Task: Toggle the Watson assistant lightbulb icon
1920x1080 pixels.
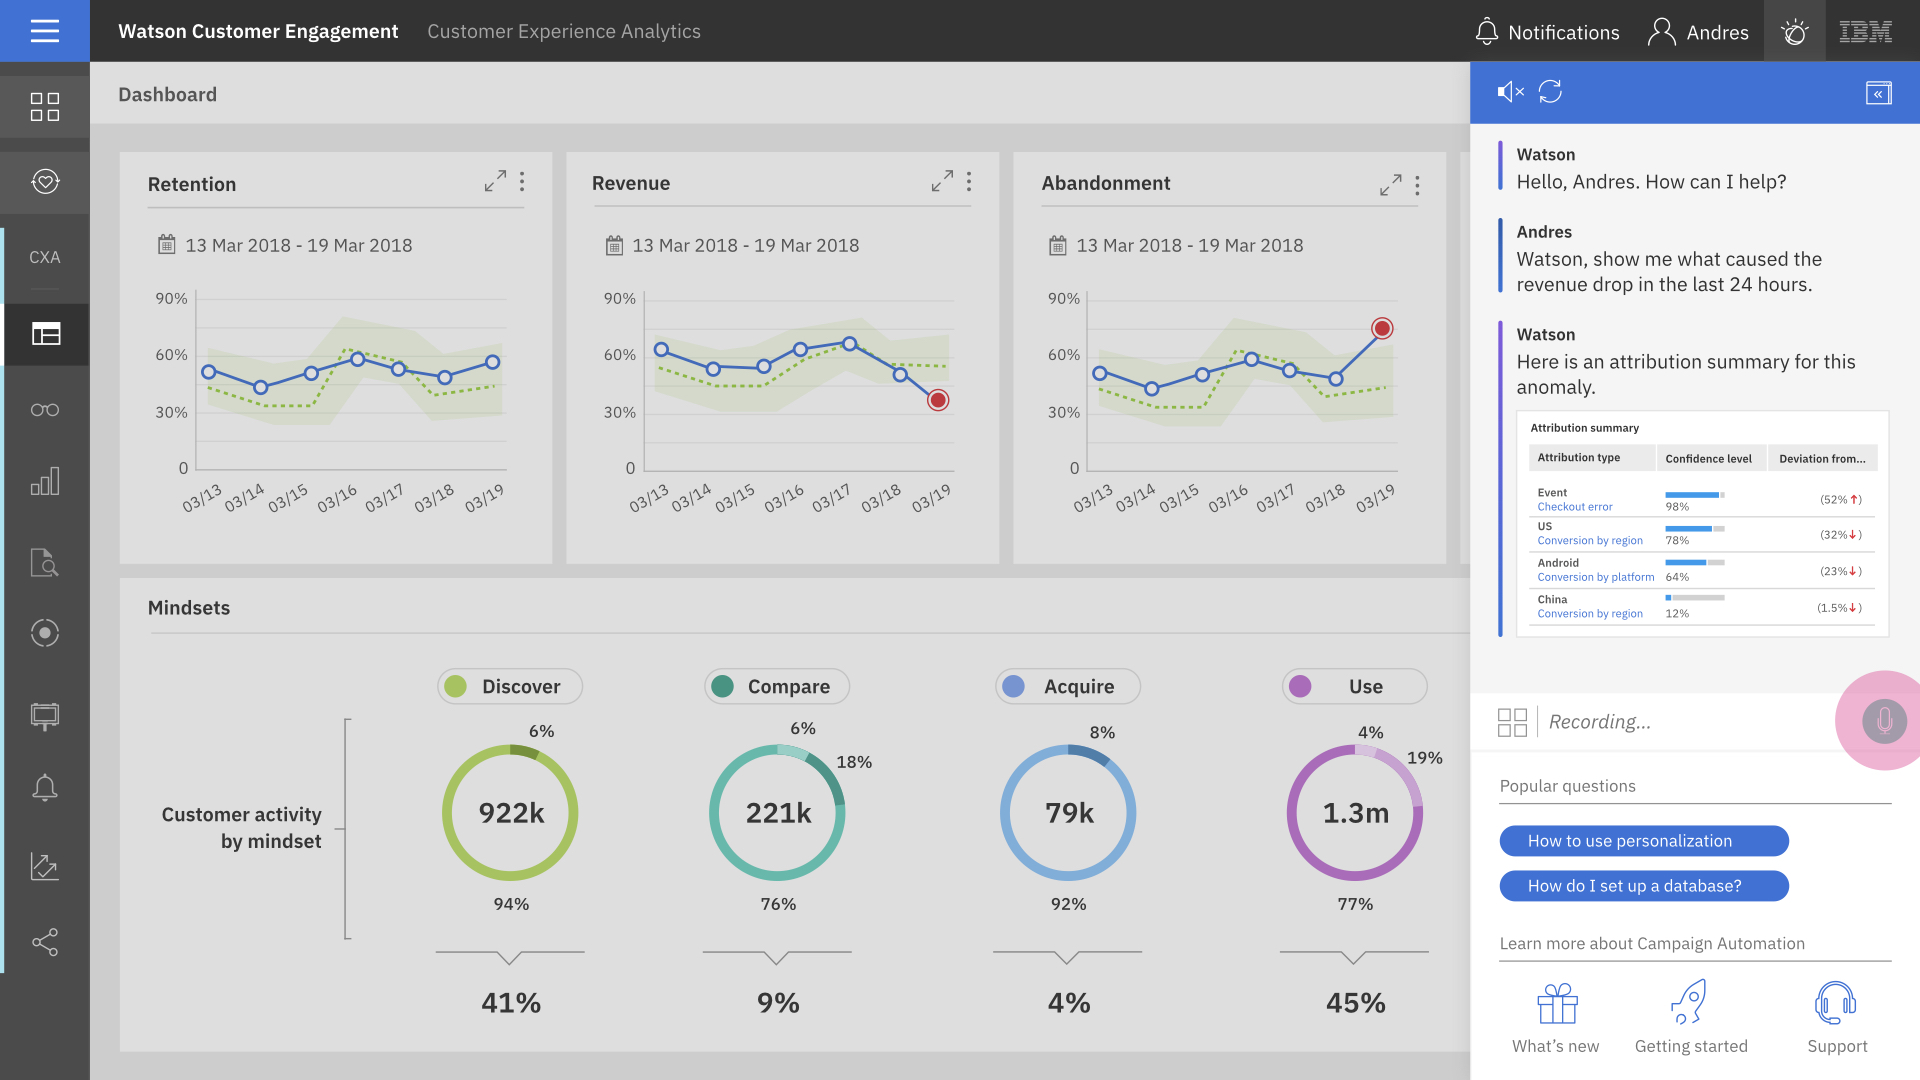Action: (1795, 32)
